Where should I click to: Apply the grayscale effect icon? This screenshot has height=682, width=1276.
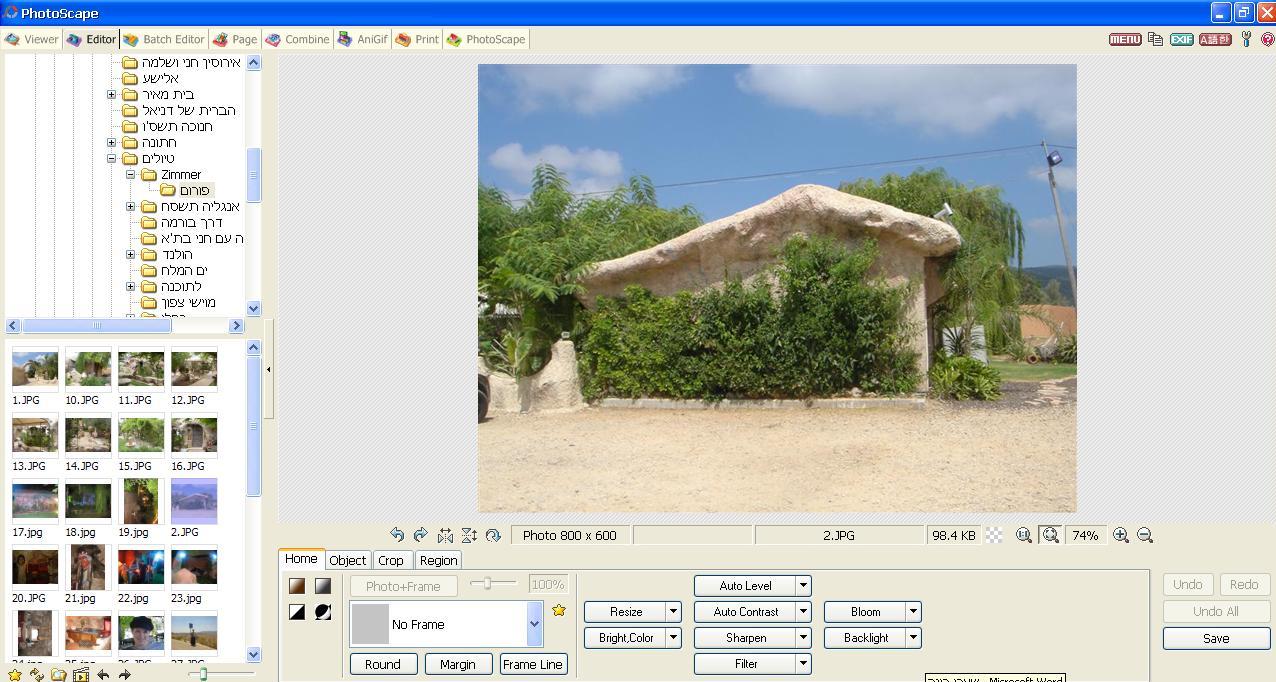click(323, 586)
